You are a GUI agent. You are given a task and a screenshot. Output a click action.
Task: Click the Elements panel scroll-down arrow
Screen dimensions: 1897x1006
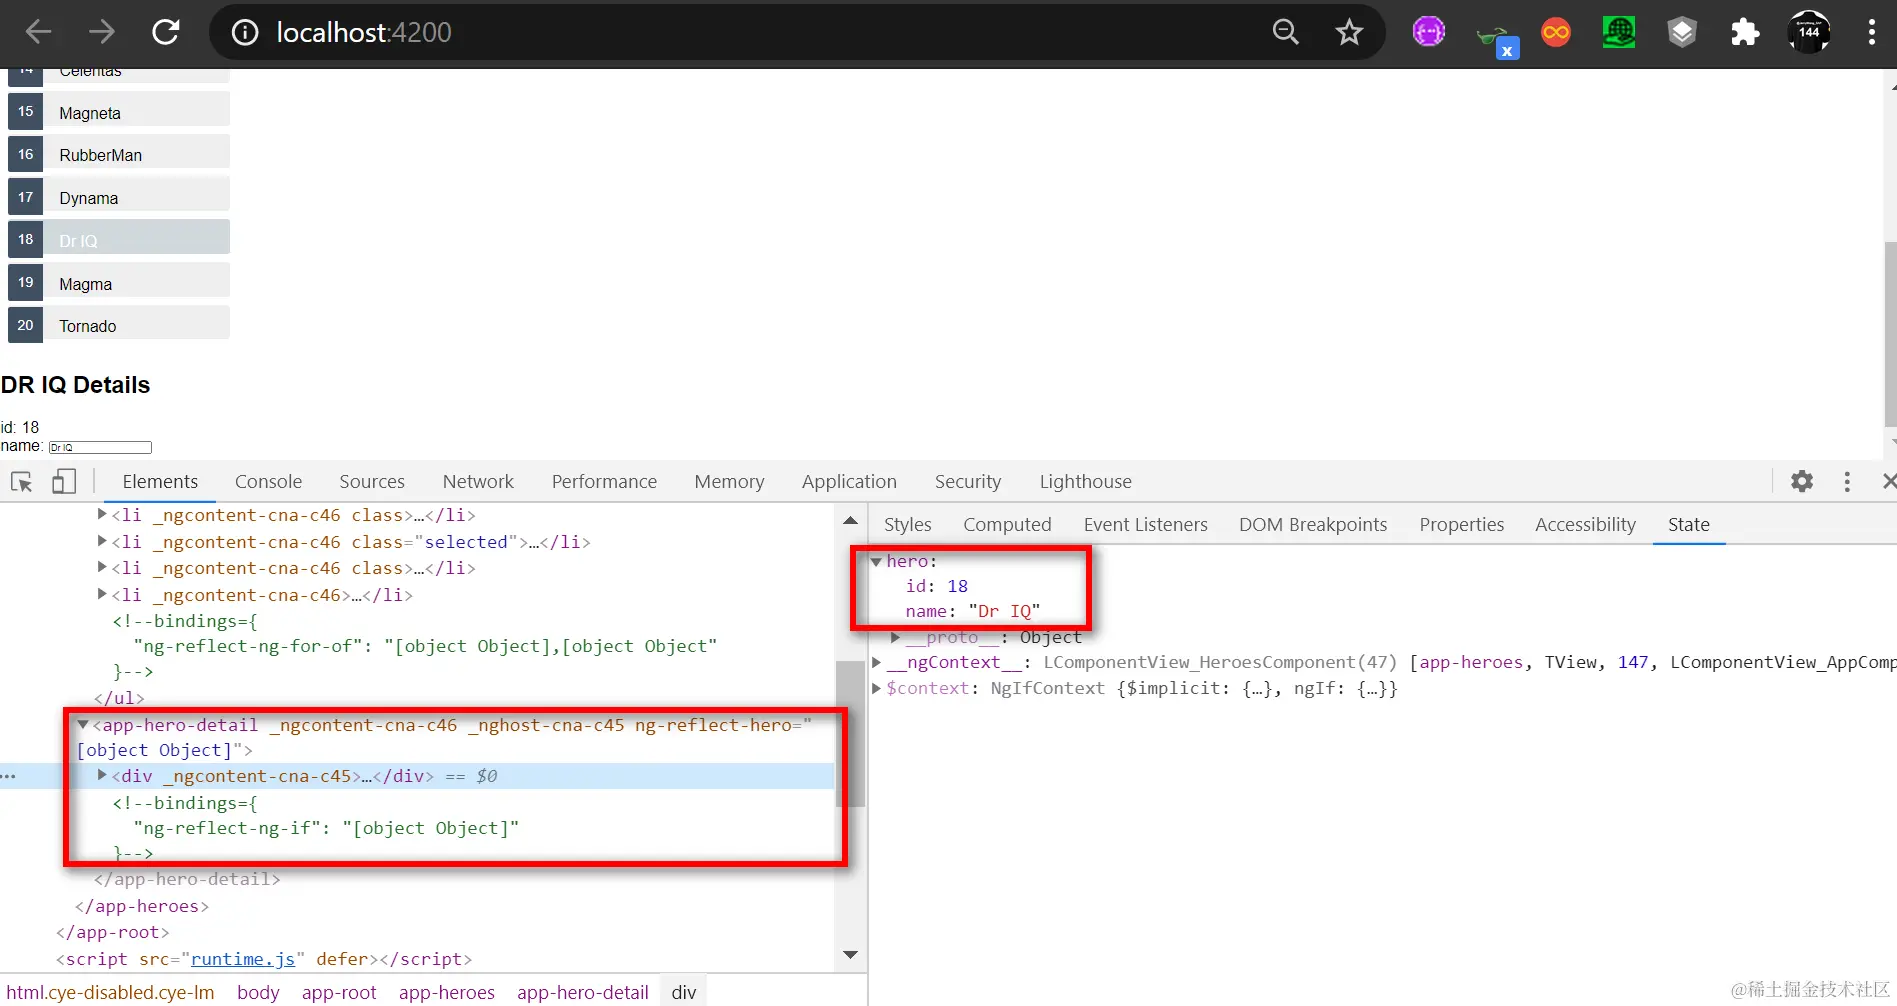tap(850, 955)
